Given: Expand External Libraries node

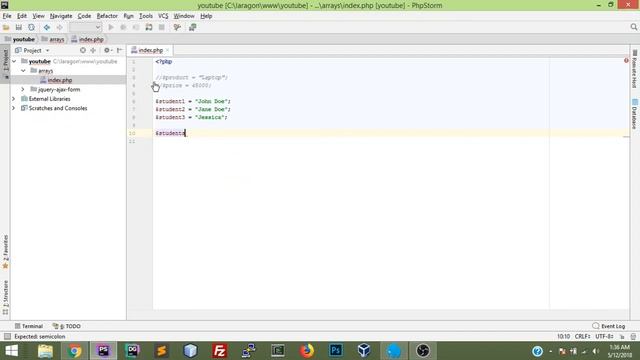Looking at the screenshot, I should coord(14,99).
